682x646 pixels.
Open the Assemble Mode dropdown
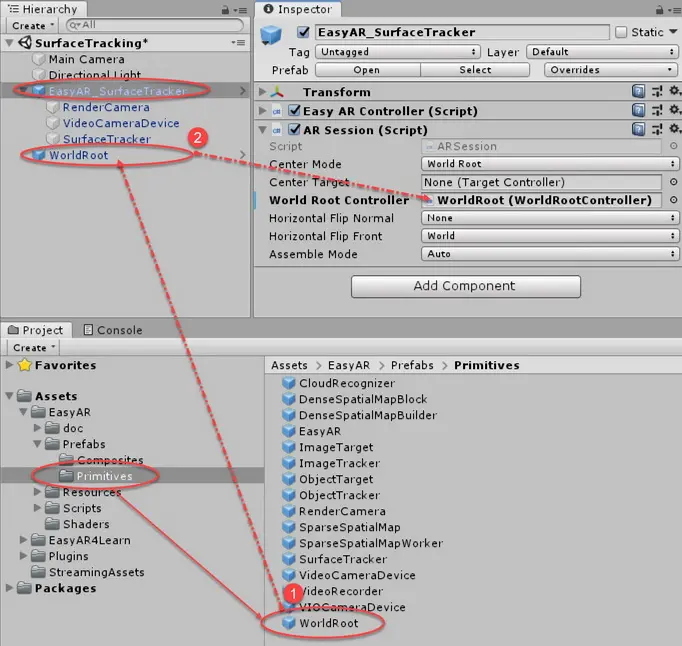(x=550, y=254)
